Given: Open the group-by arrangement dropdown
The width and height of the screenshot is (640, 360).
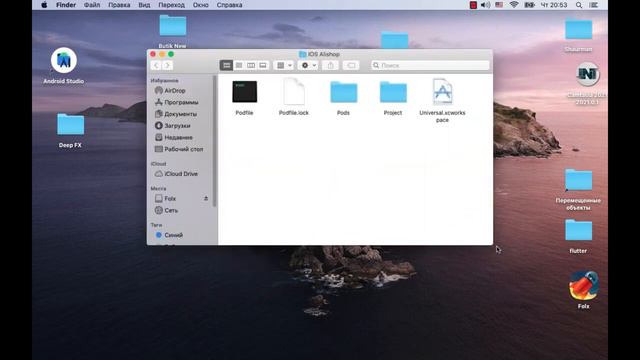Looking at the screenshot, I should coord(284,65).
